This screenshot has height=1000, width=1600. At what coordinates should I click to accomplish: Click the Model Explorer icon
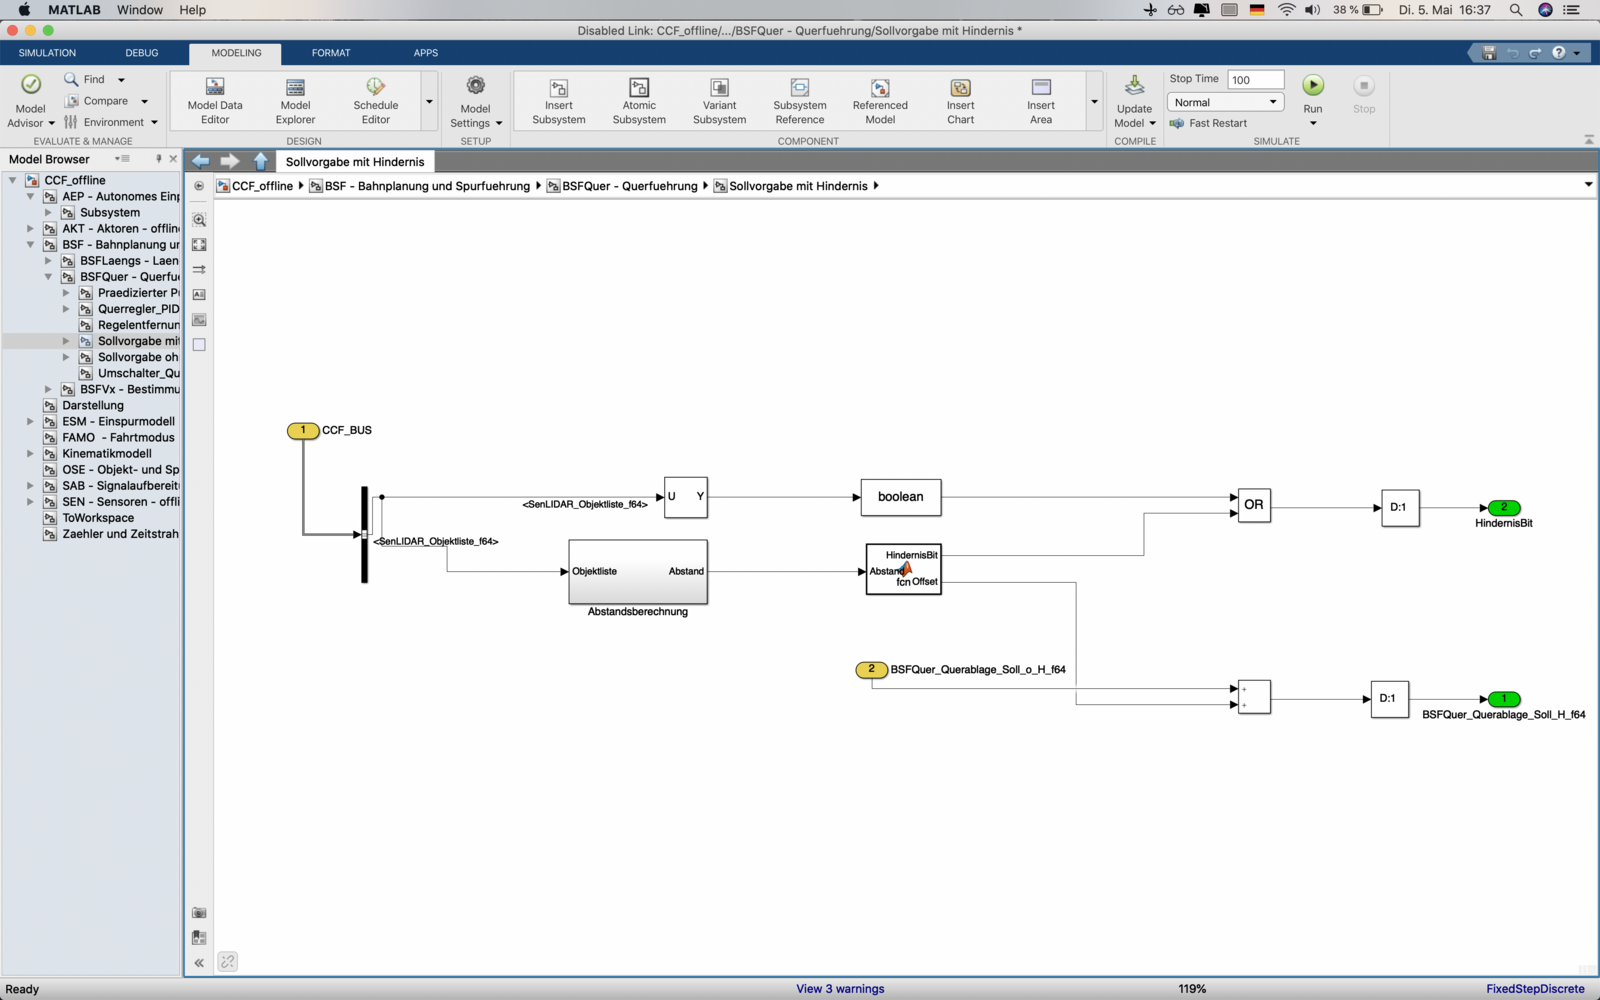[295, 88]
